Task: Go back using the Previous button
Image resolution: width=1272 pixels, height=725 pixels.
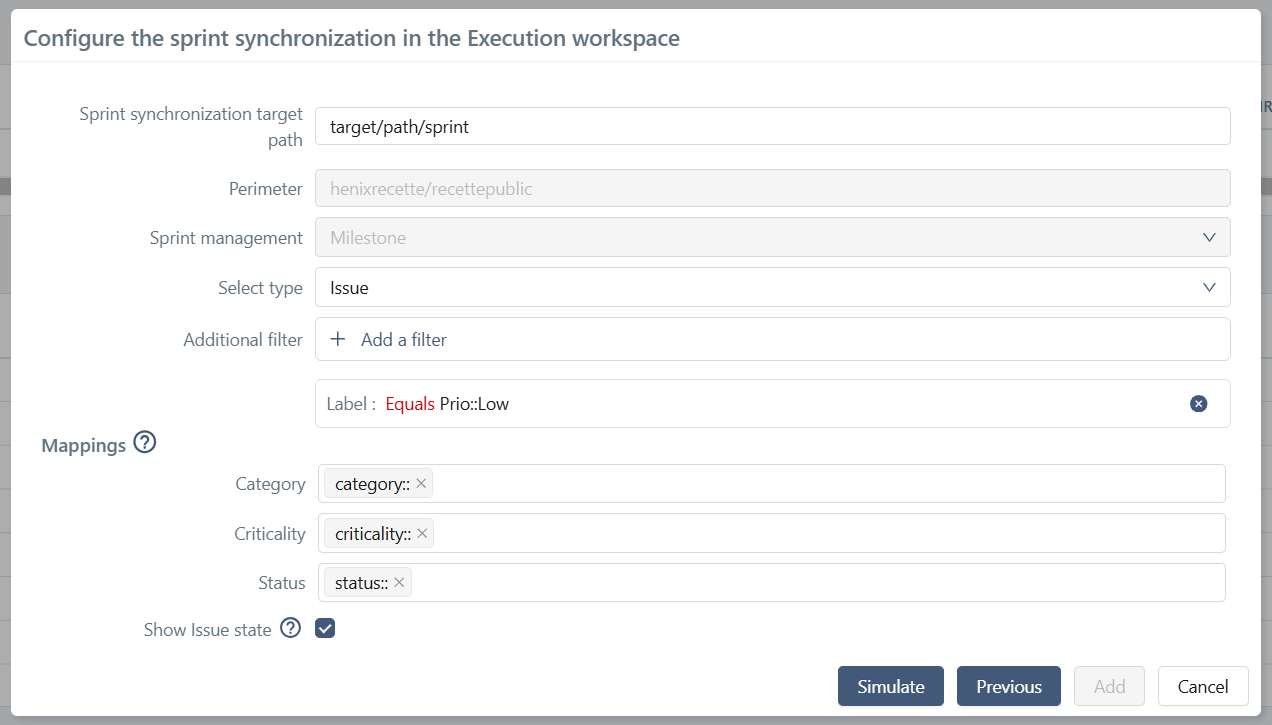Action: click(1008, 686)
